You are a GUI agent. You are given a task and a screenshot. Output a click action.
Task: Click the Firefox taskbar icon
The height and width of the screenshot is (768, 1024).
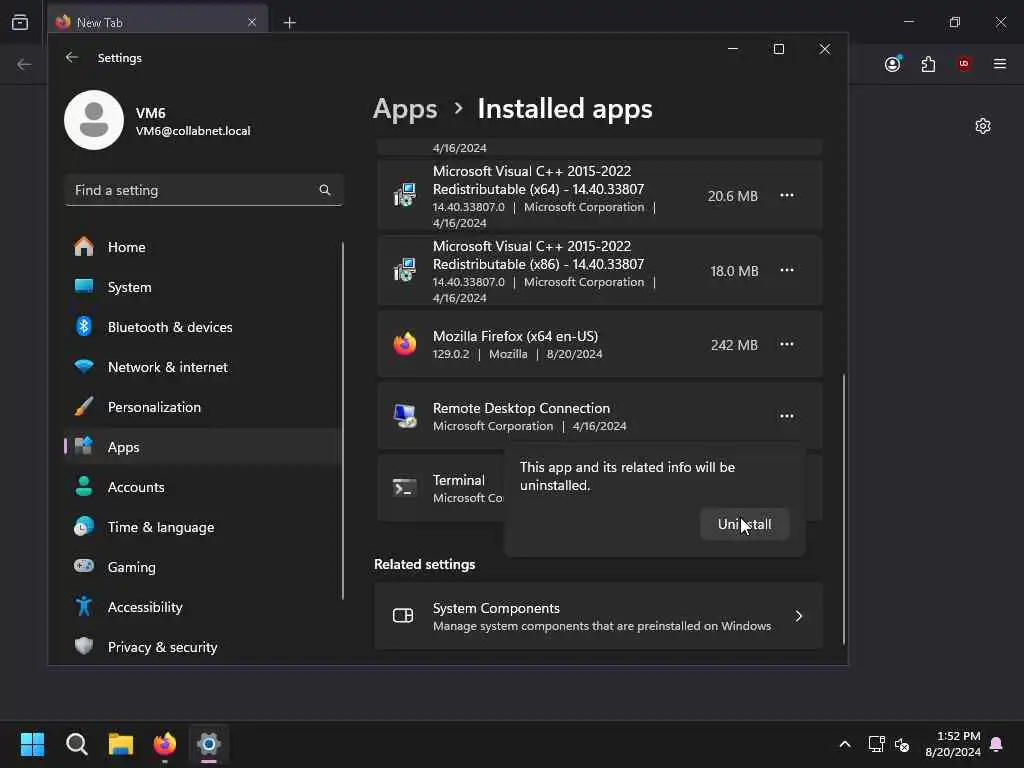click(165, 744)
